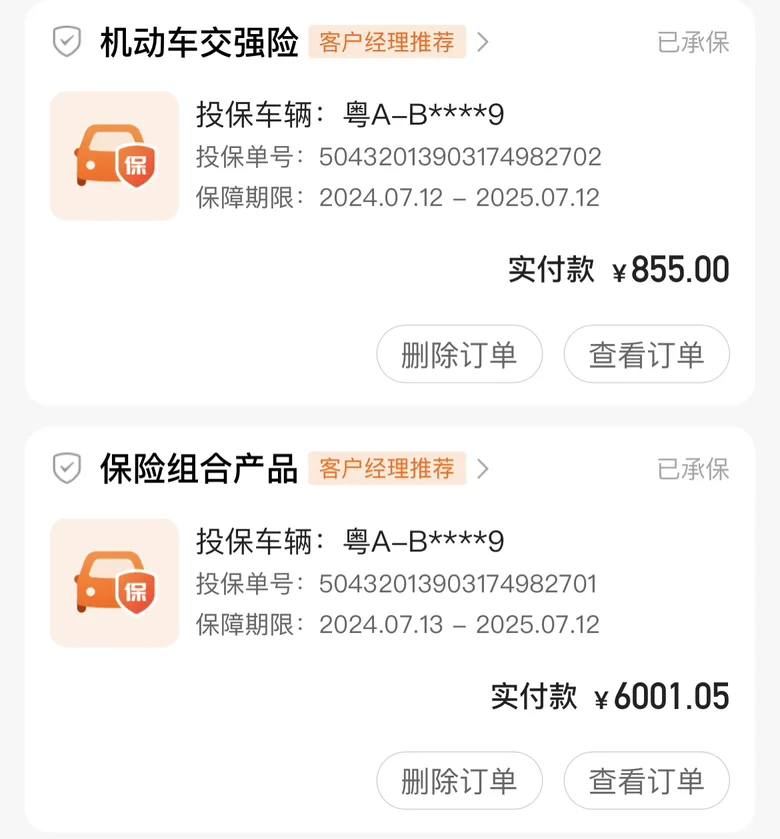Open 查看订单 for the 机动车交强险 order
This screenshot has height=839, width=780.
pyautogui.click(x=646, y=354)
